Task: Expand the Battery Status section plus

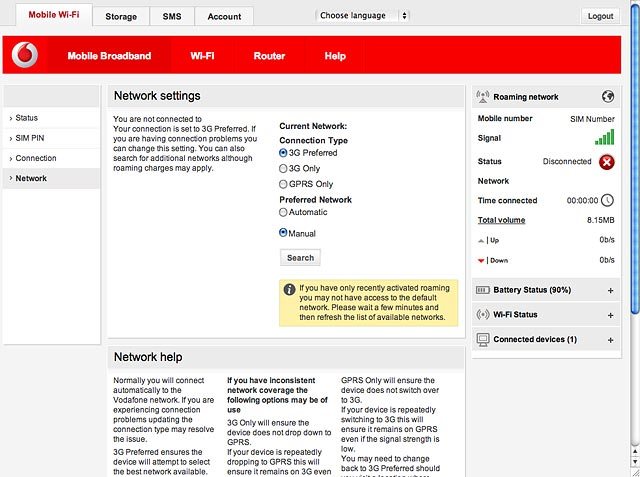Action: (611, 291)
